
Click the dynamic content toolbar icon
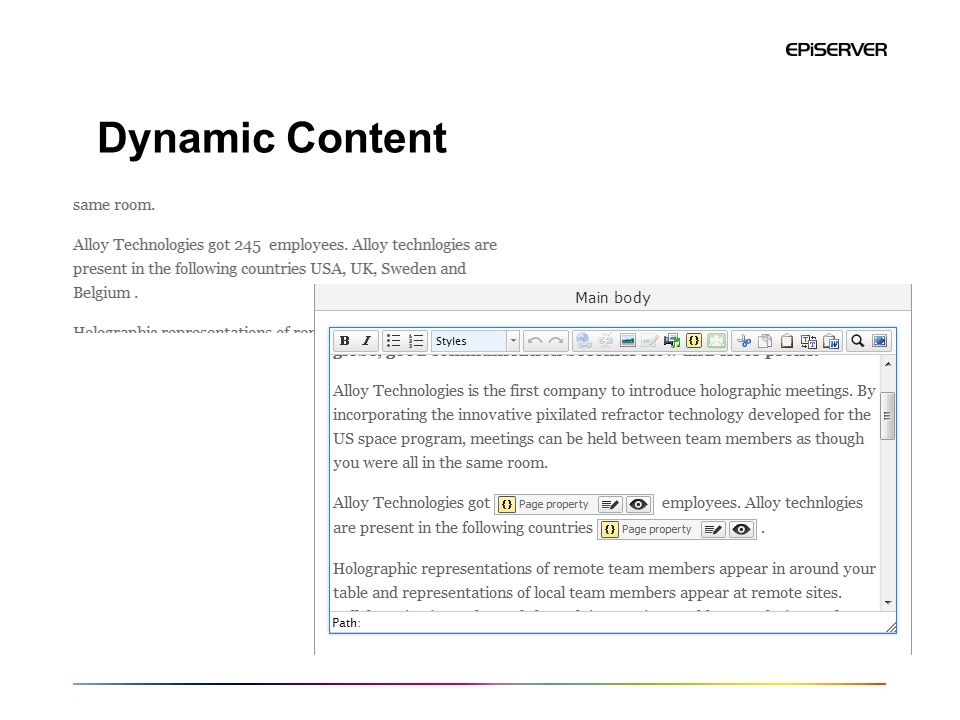click(694, 341)
